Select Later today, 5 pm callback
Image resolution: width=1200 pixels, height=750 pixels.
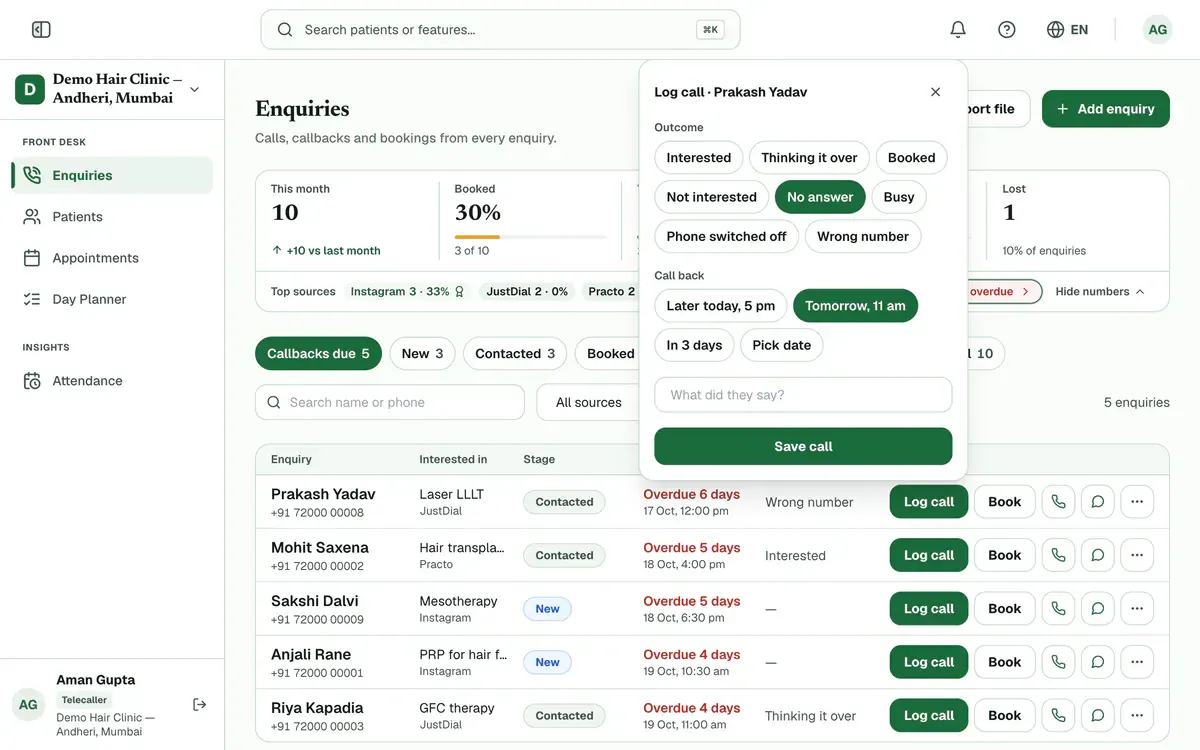(x=721, y=306)
